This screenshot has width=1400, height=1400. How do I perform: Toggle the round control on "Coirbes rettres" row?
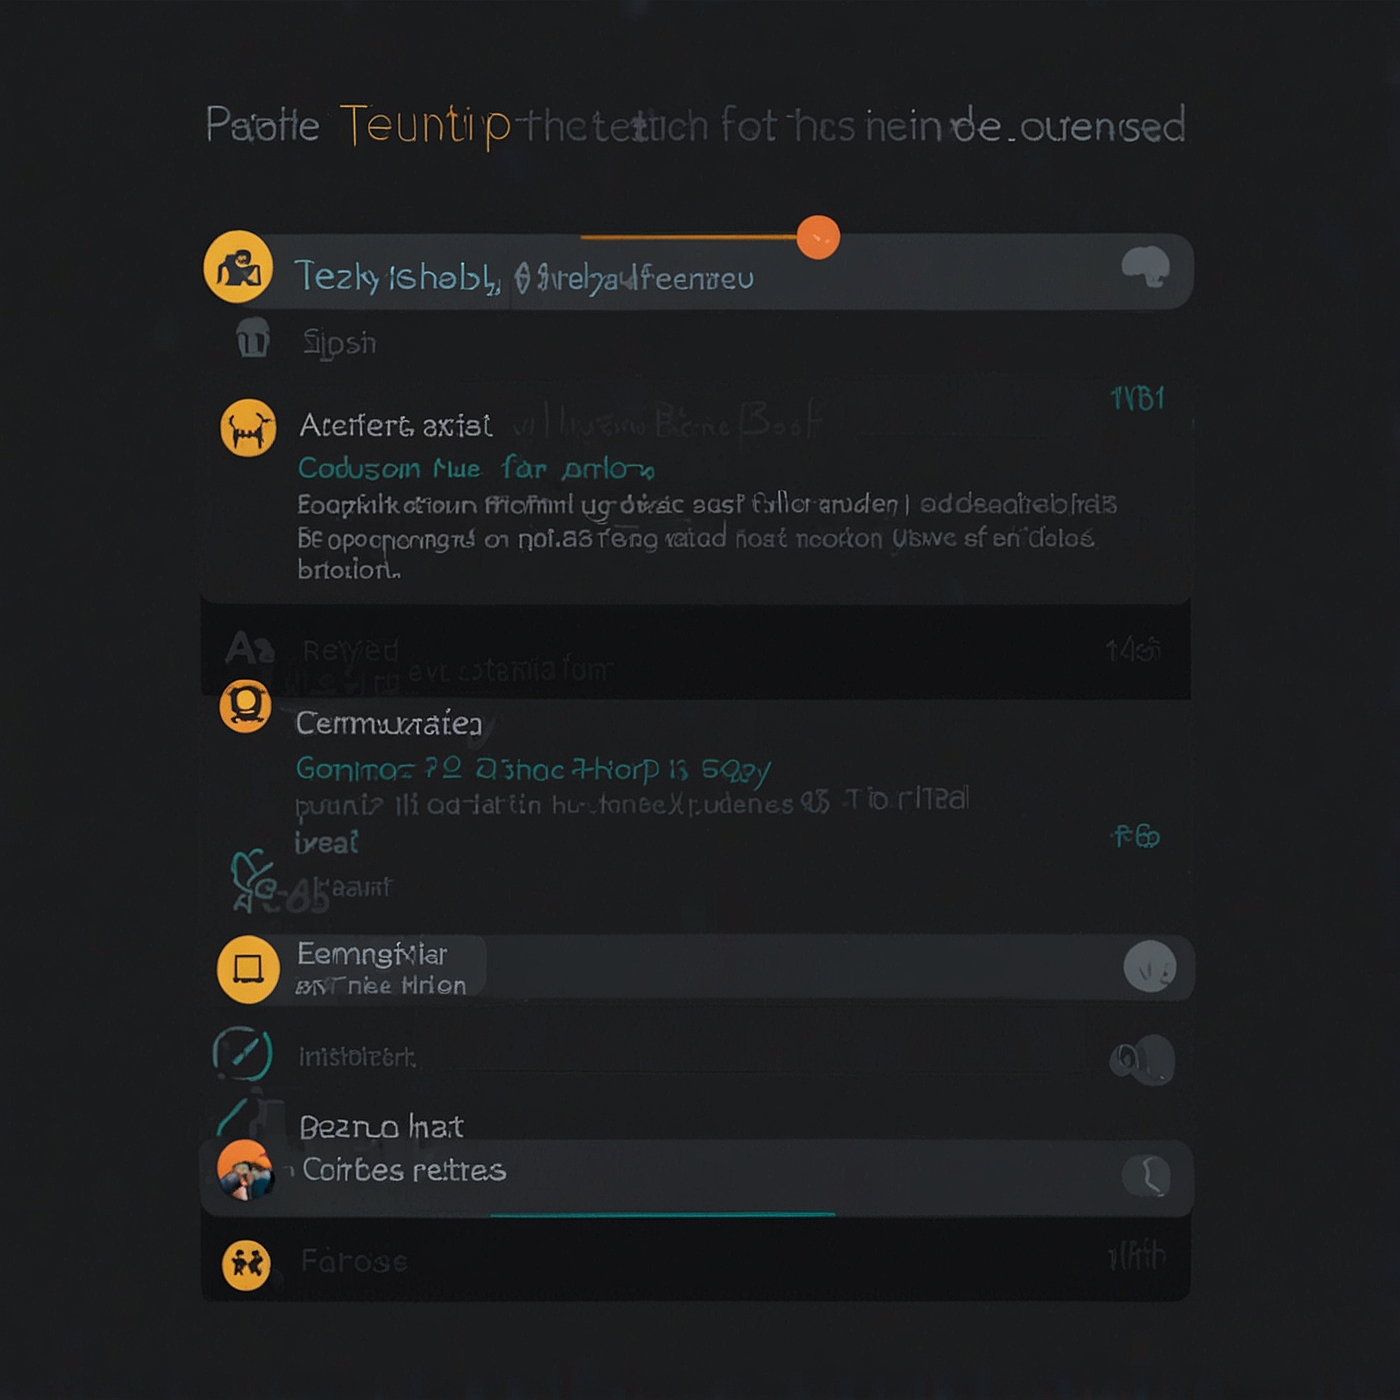coord(1146,1176)
